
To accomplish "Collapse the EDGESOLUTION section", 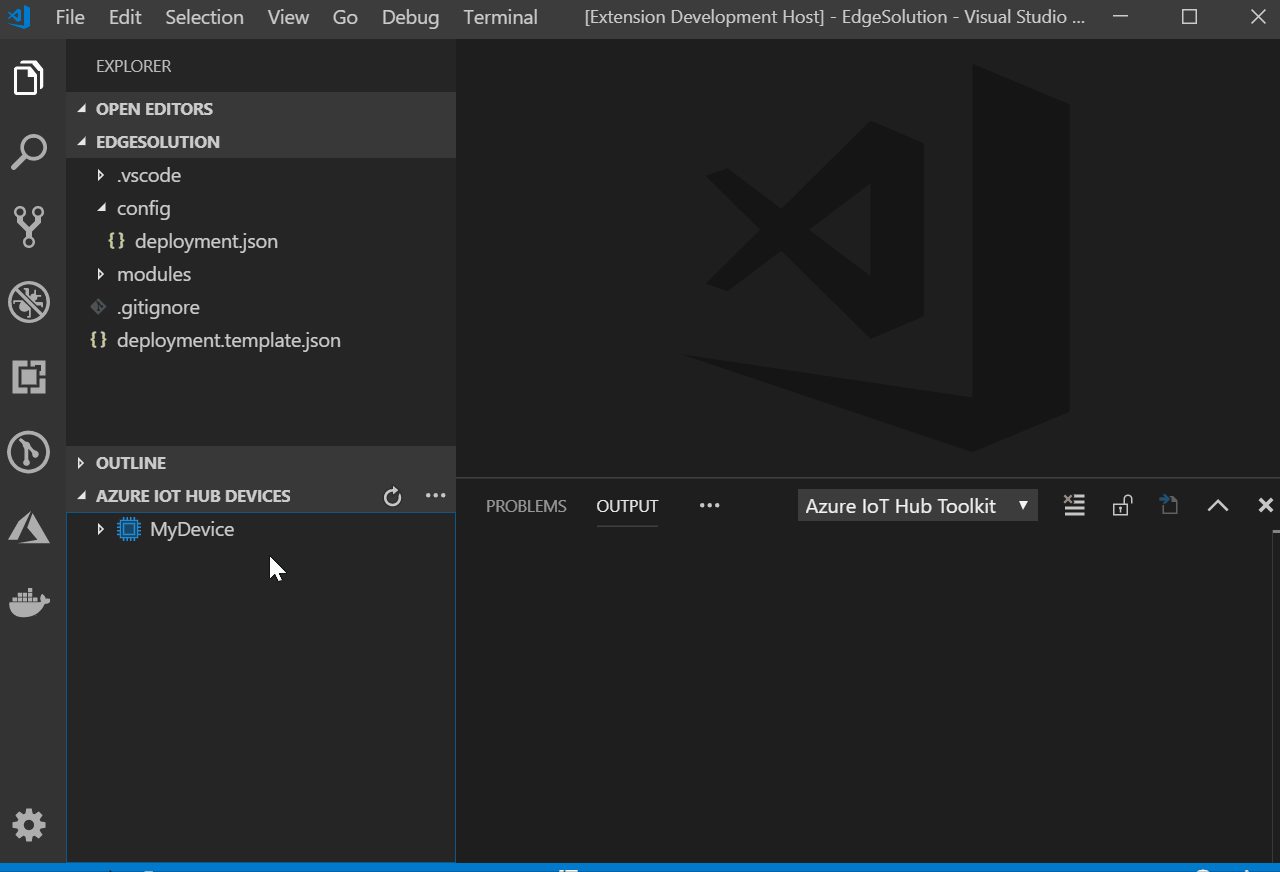I will [x=81, y=142].
